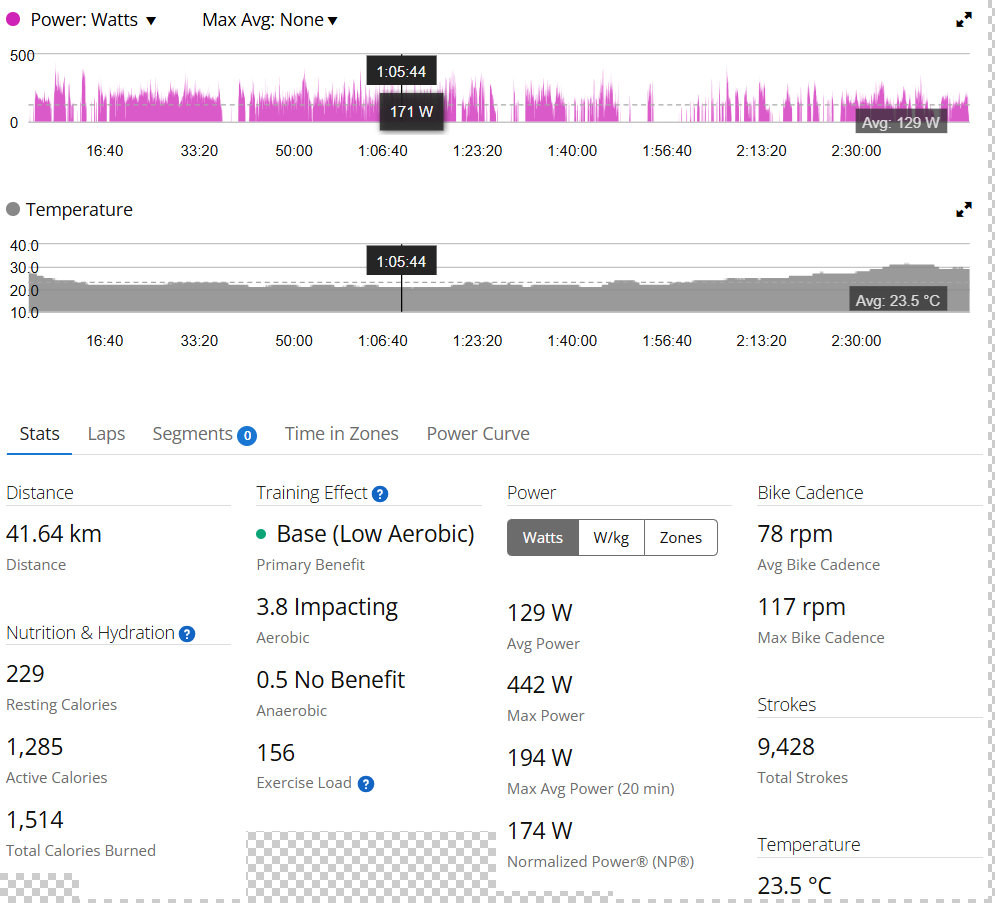Click the 129 W average power value
Screen dimensions: 995x903
(x=540, y=613)
